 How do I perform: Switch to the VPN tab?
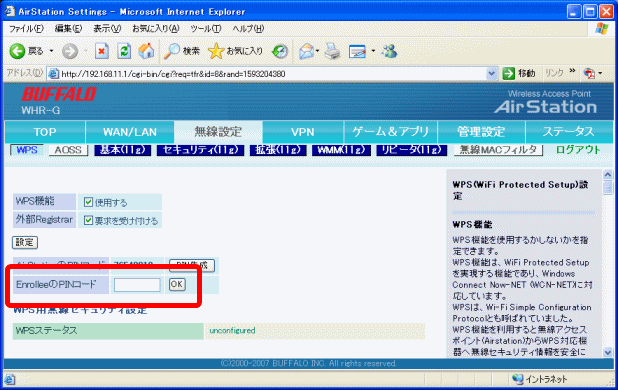[x=303, y=132]
